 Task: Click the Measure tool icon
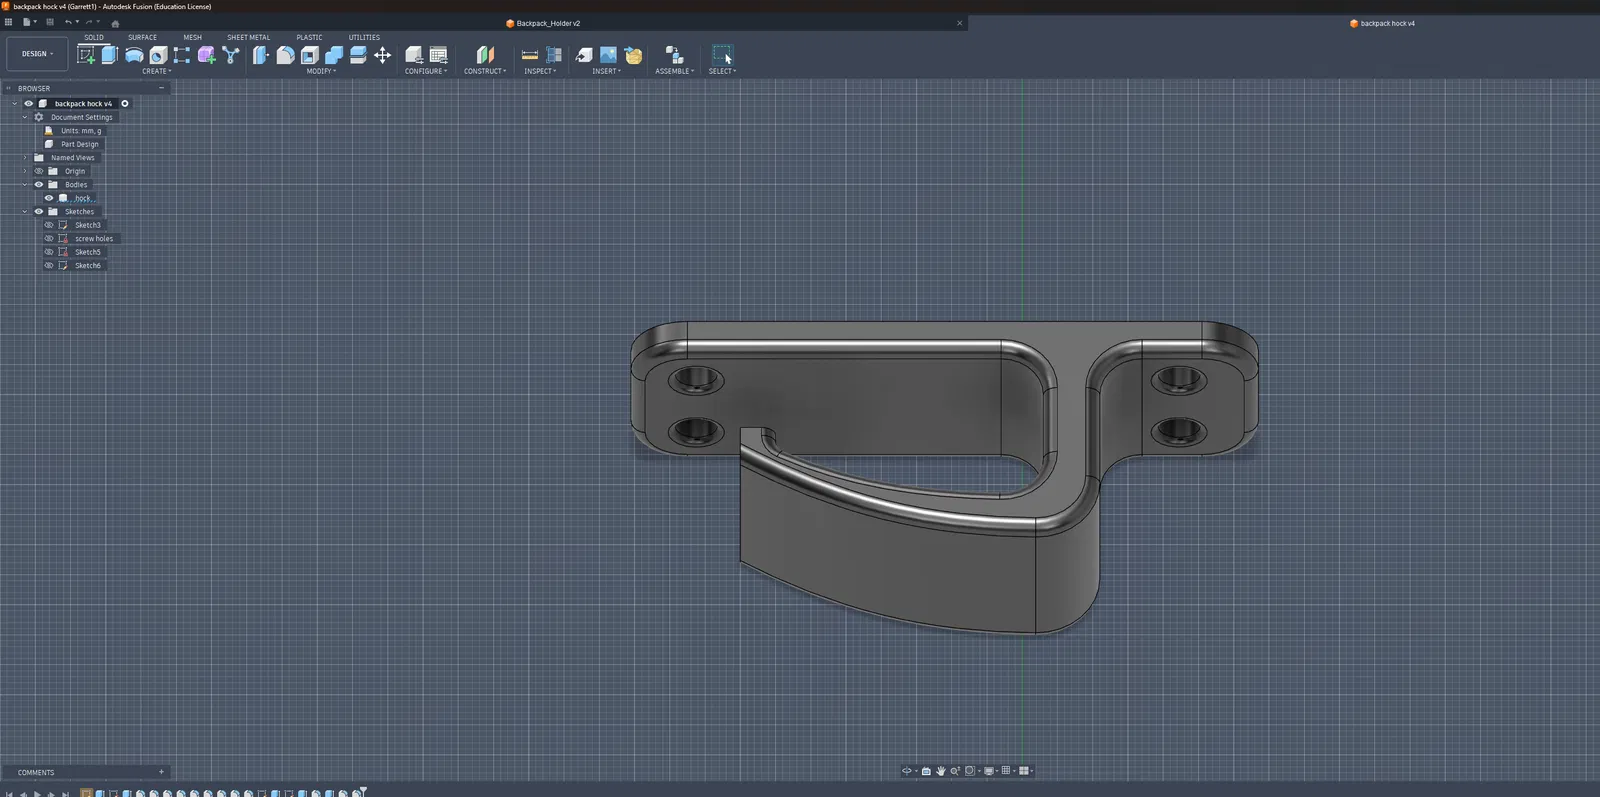click(530, 55)
